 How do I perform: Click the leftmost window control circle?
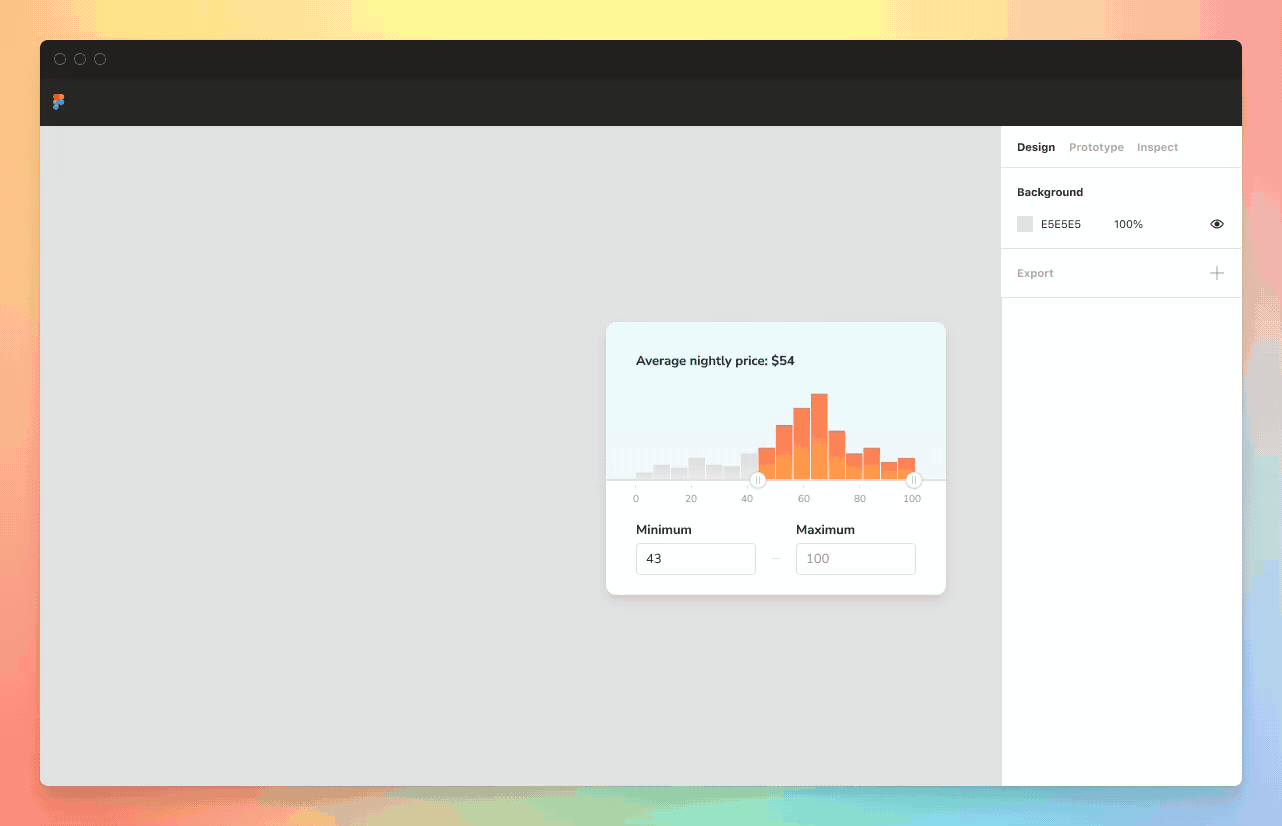tap(60, 59)
